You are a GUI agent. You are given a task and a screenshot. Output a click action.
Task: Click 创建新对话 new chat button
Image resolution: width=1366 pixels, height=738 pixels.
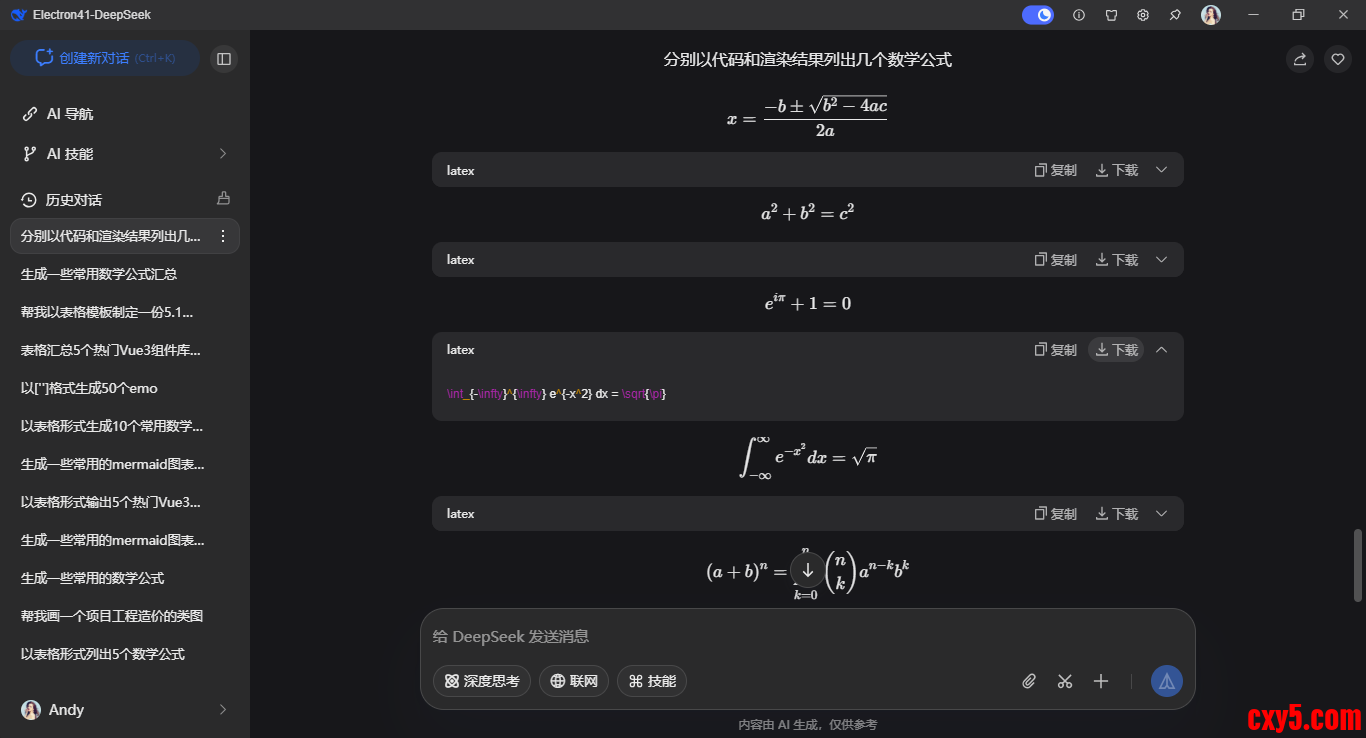(105, 58)
